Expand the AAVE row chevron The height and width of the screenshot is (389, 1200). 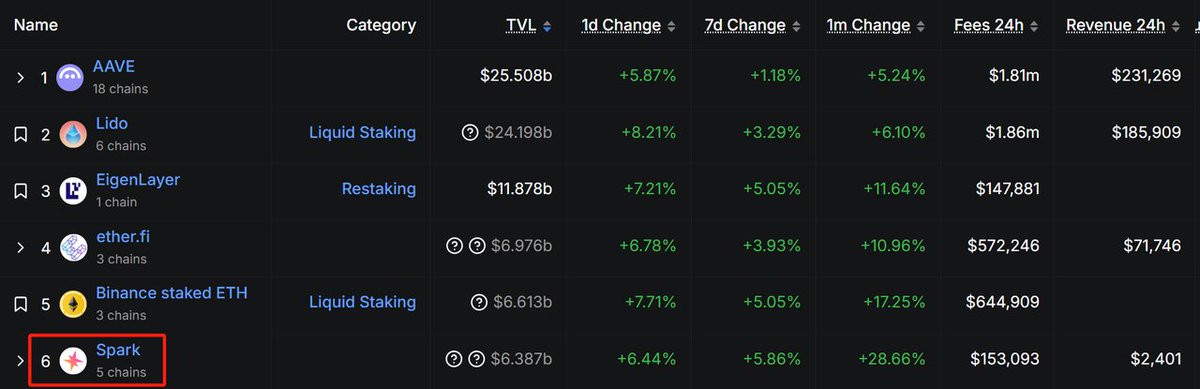click(x=20, y=77)
